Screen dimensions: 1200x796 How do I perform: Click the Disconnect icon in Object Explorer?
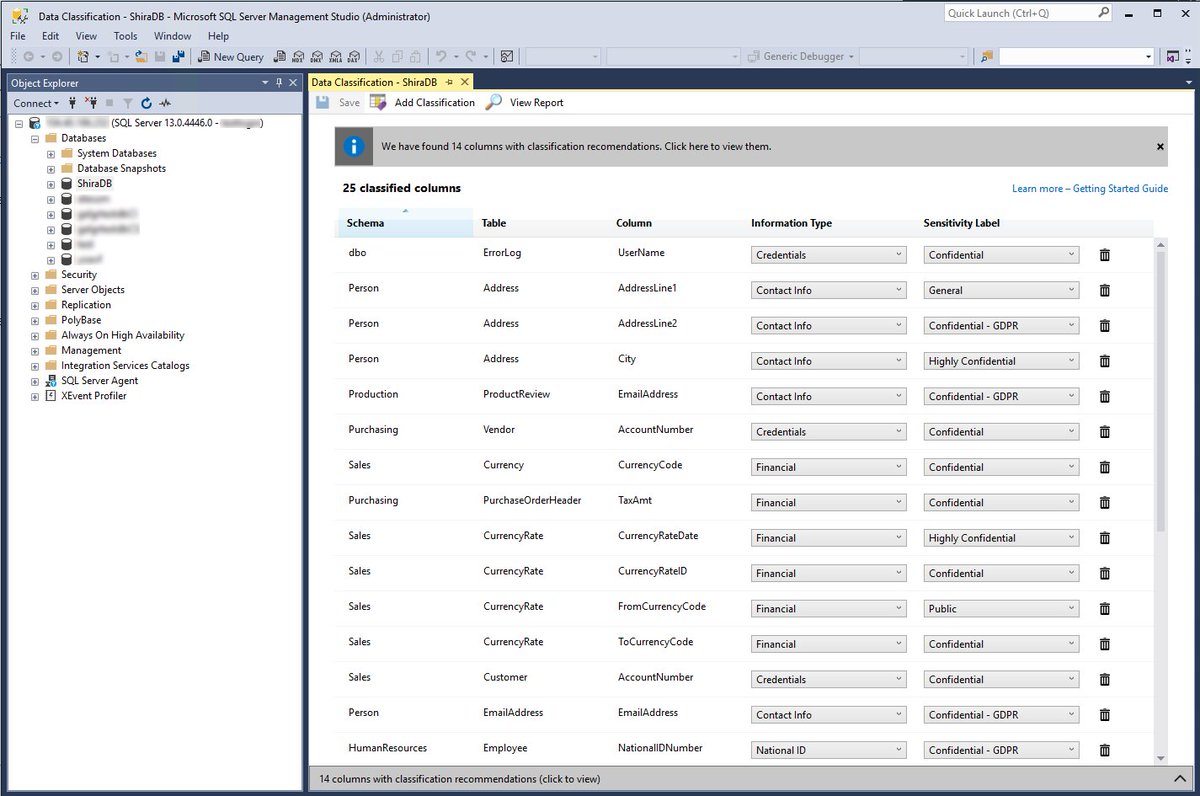pyautogui.click(x=91, y=103)
